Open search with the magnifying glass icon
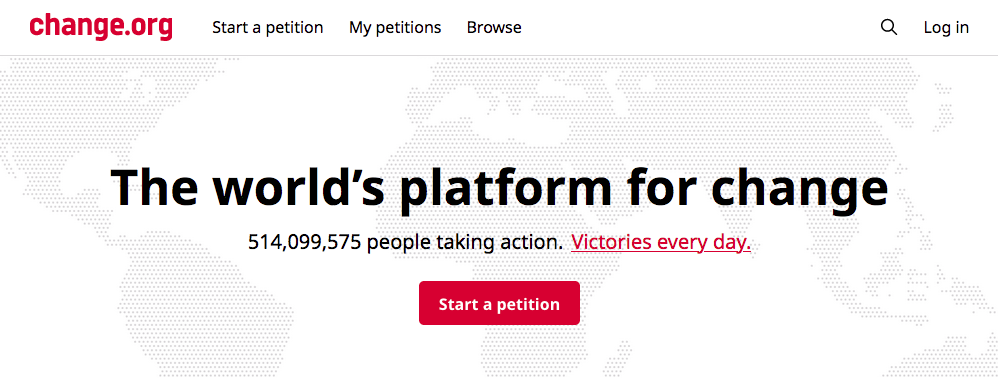The width and height of the screenshot is (998, 378). 889,27
